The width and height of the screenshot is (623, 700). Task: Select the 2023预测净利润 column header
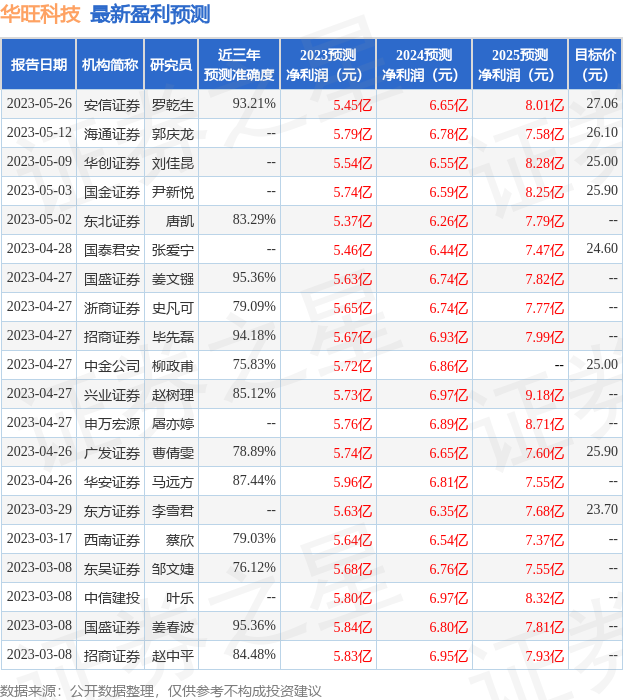click(328, 64)
